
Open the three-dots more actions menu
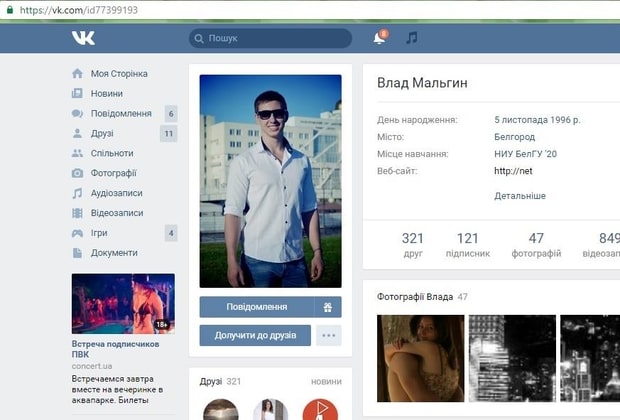point(328,335)
